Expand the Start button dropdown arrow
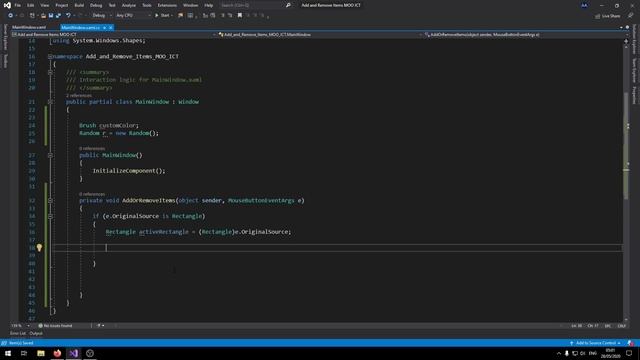 coord(172,16)
